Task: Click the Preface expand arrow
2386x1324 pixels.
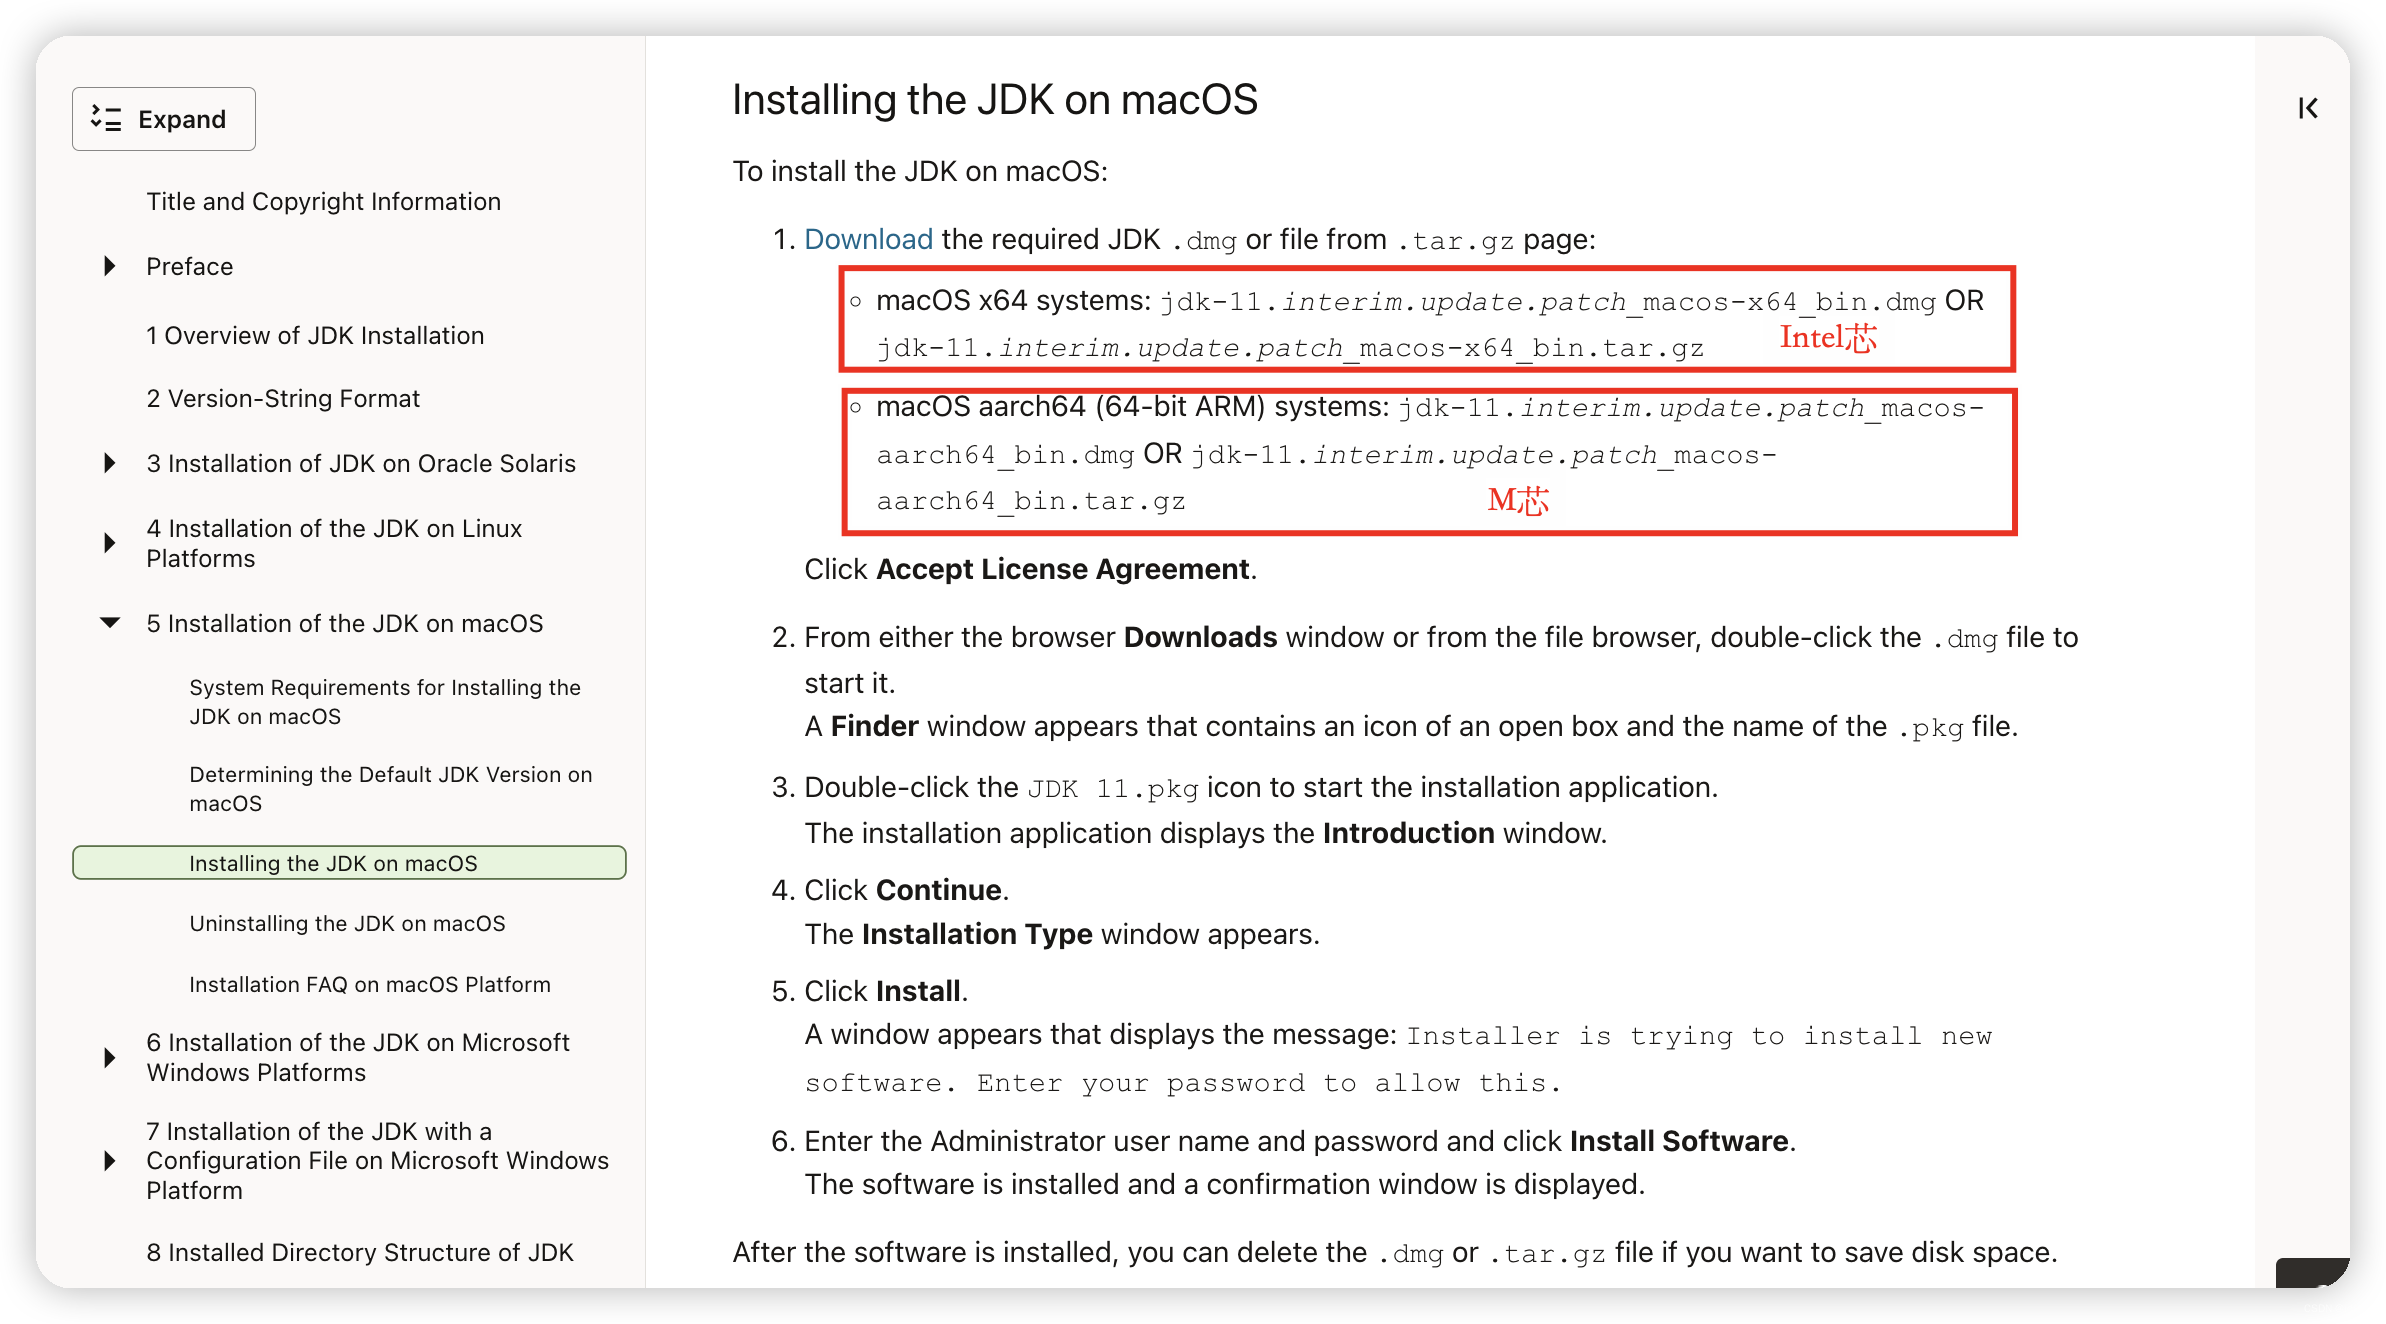Action: [x=108, y=266]
